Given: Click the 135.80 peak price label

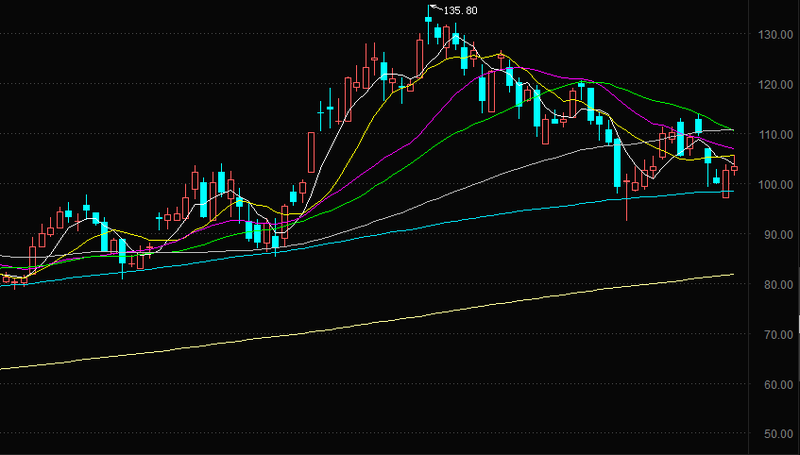Looking at the screenshot, I should [x=459, y=11].
